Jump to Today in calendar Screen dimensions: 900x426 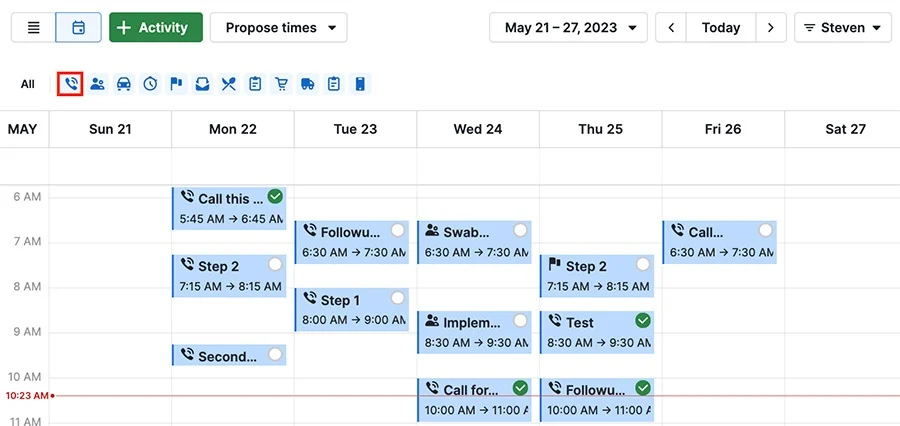[721, 28]
